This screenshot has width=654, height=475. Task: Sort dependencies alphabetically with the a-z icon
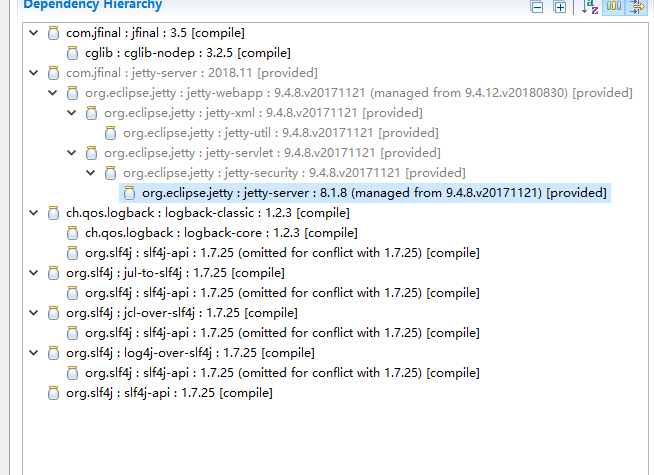point(590,6)
